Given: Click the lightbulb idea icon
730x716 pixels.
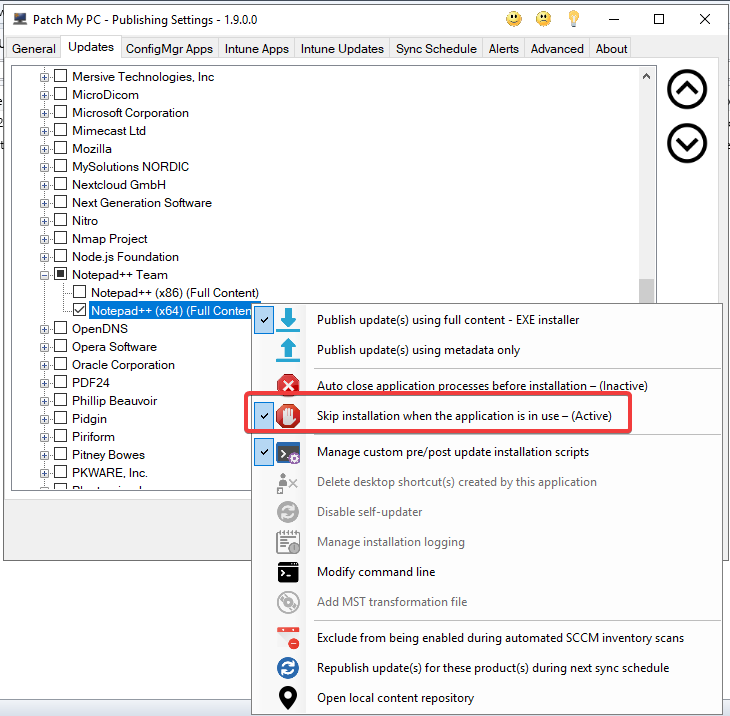Looking at the screenshot, I should click(x=574, y=19).
